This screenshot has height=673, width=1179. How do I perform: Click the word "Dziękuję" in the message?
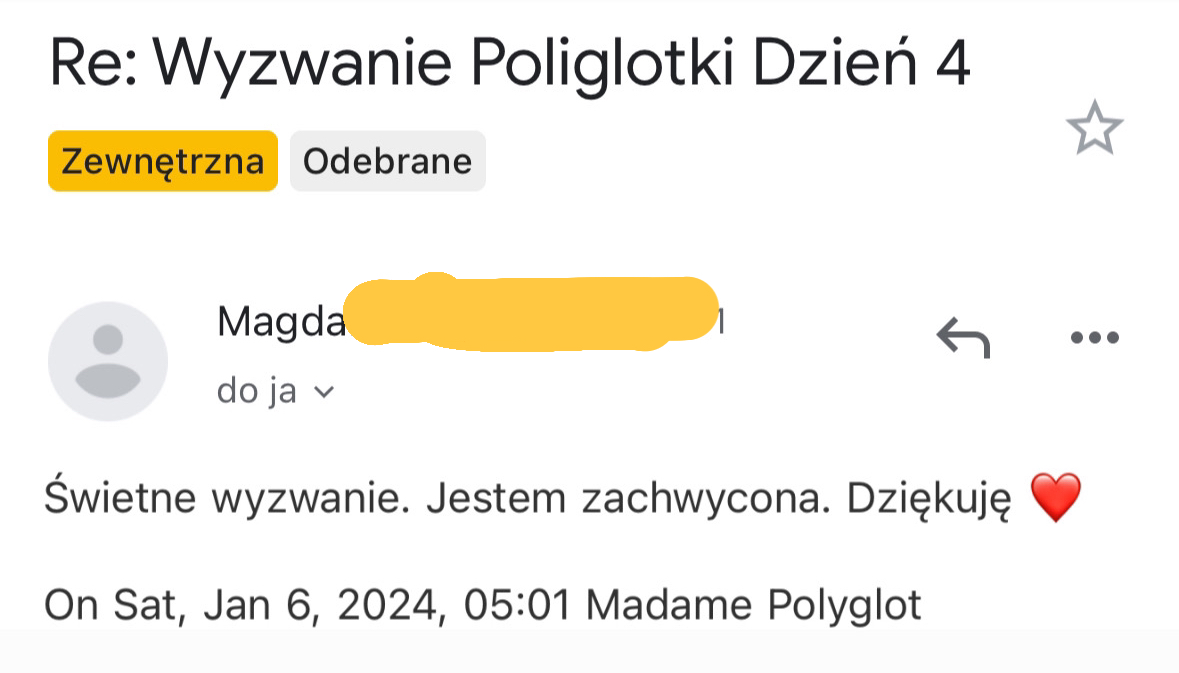click(x=929, y=498)
